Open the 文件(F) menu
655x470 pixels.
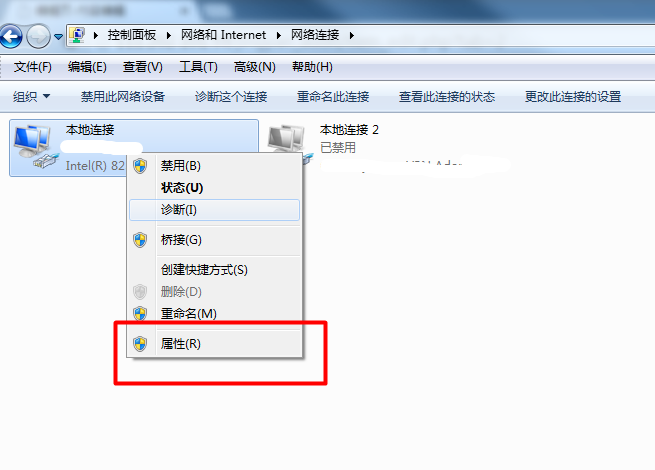tap(33, 67)
